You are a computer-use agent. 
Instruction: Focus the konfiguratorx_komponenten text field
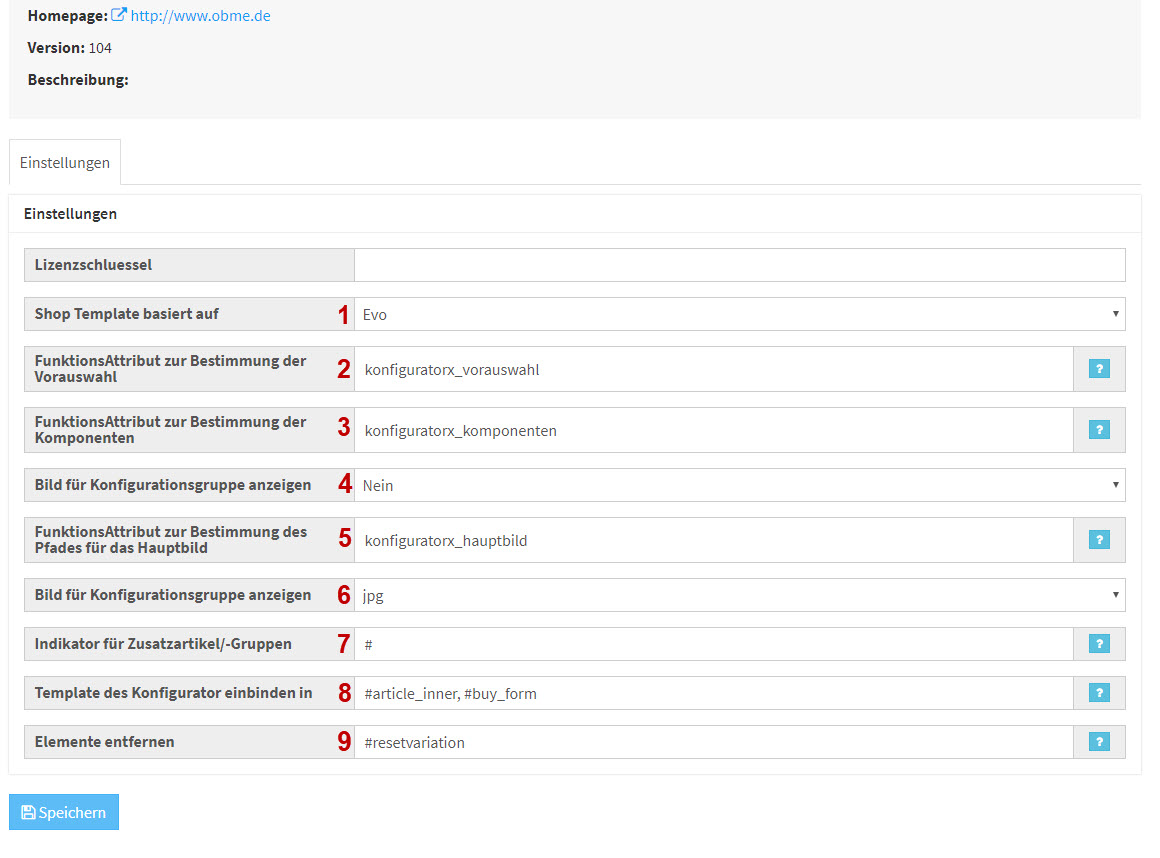pos(713,430)
